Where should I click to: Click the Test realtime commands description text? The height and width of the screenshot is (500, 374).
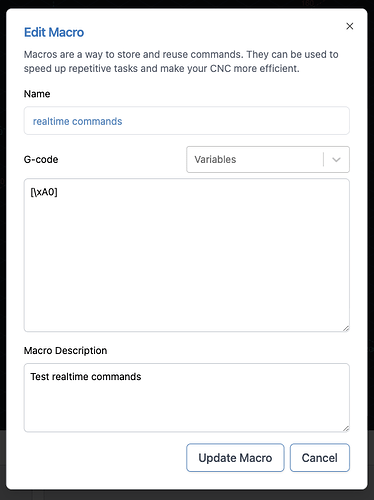pyautogui.click(x=86, y=377)
